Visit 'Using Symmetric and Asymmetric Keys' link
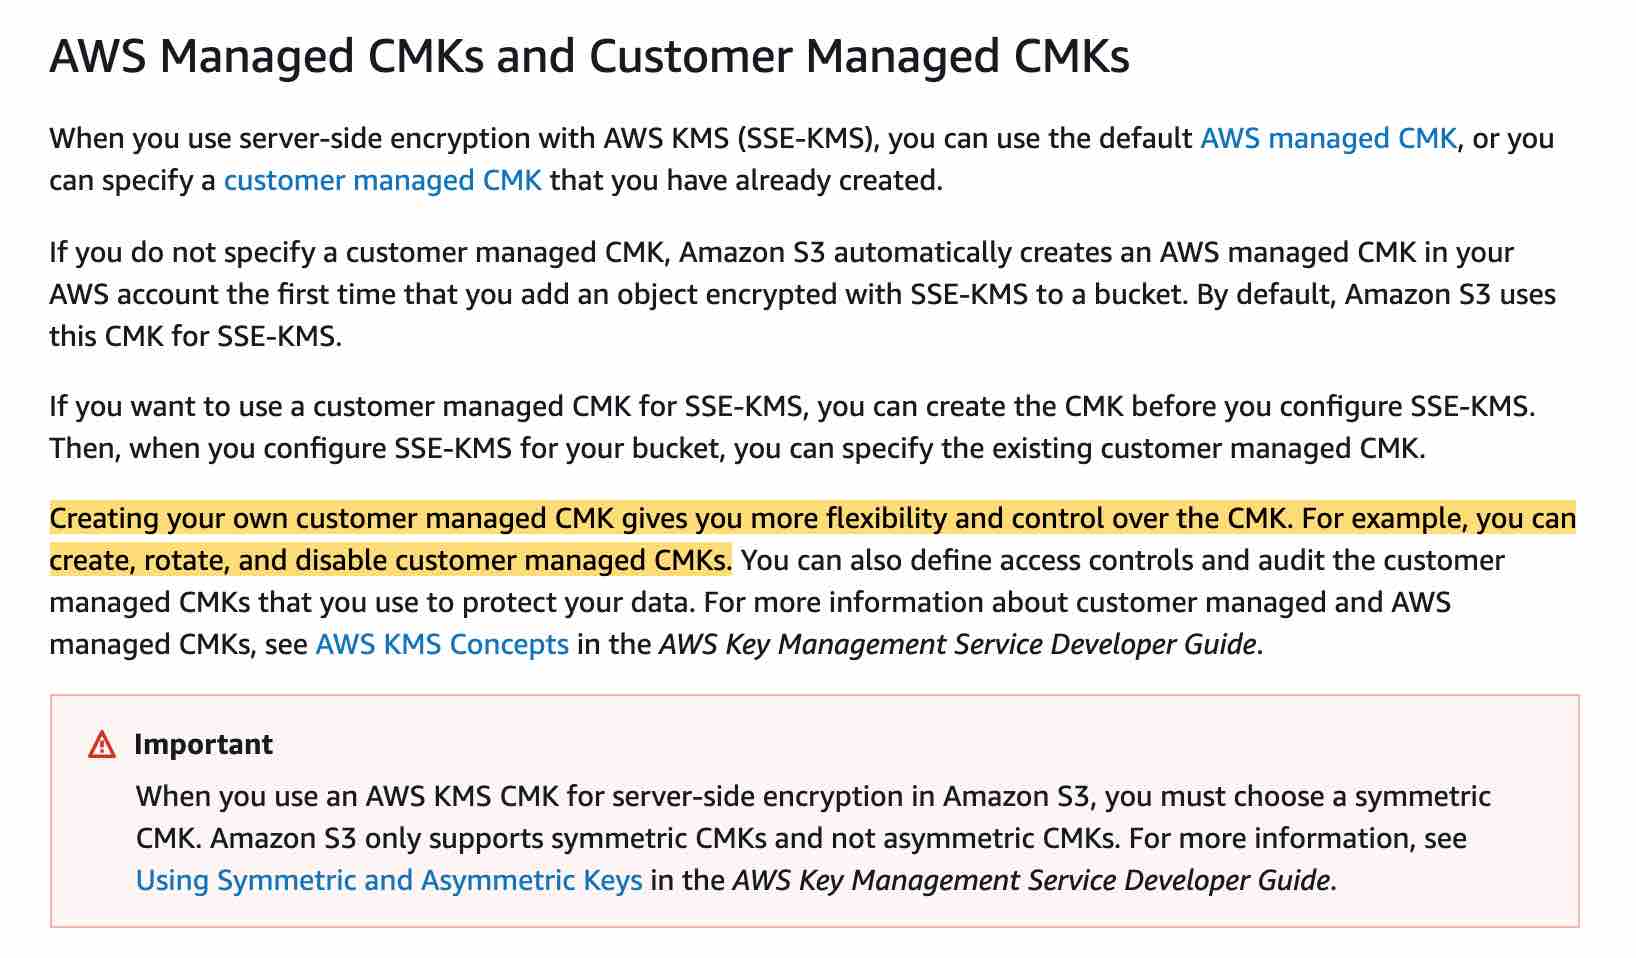The image size is (1636, 958). (x=389, y=880)
